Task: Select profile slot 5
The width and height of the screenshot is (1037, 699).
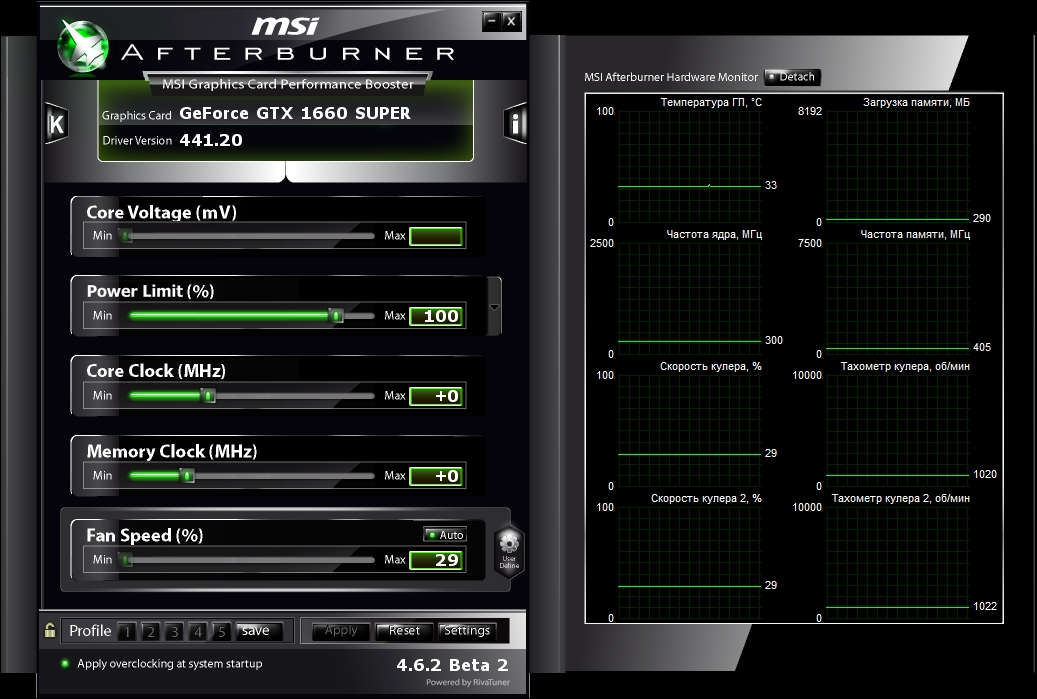Action: [221, 631]
